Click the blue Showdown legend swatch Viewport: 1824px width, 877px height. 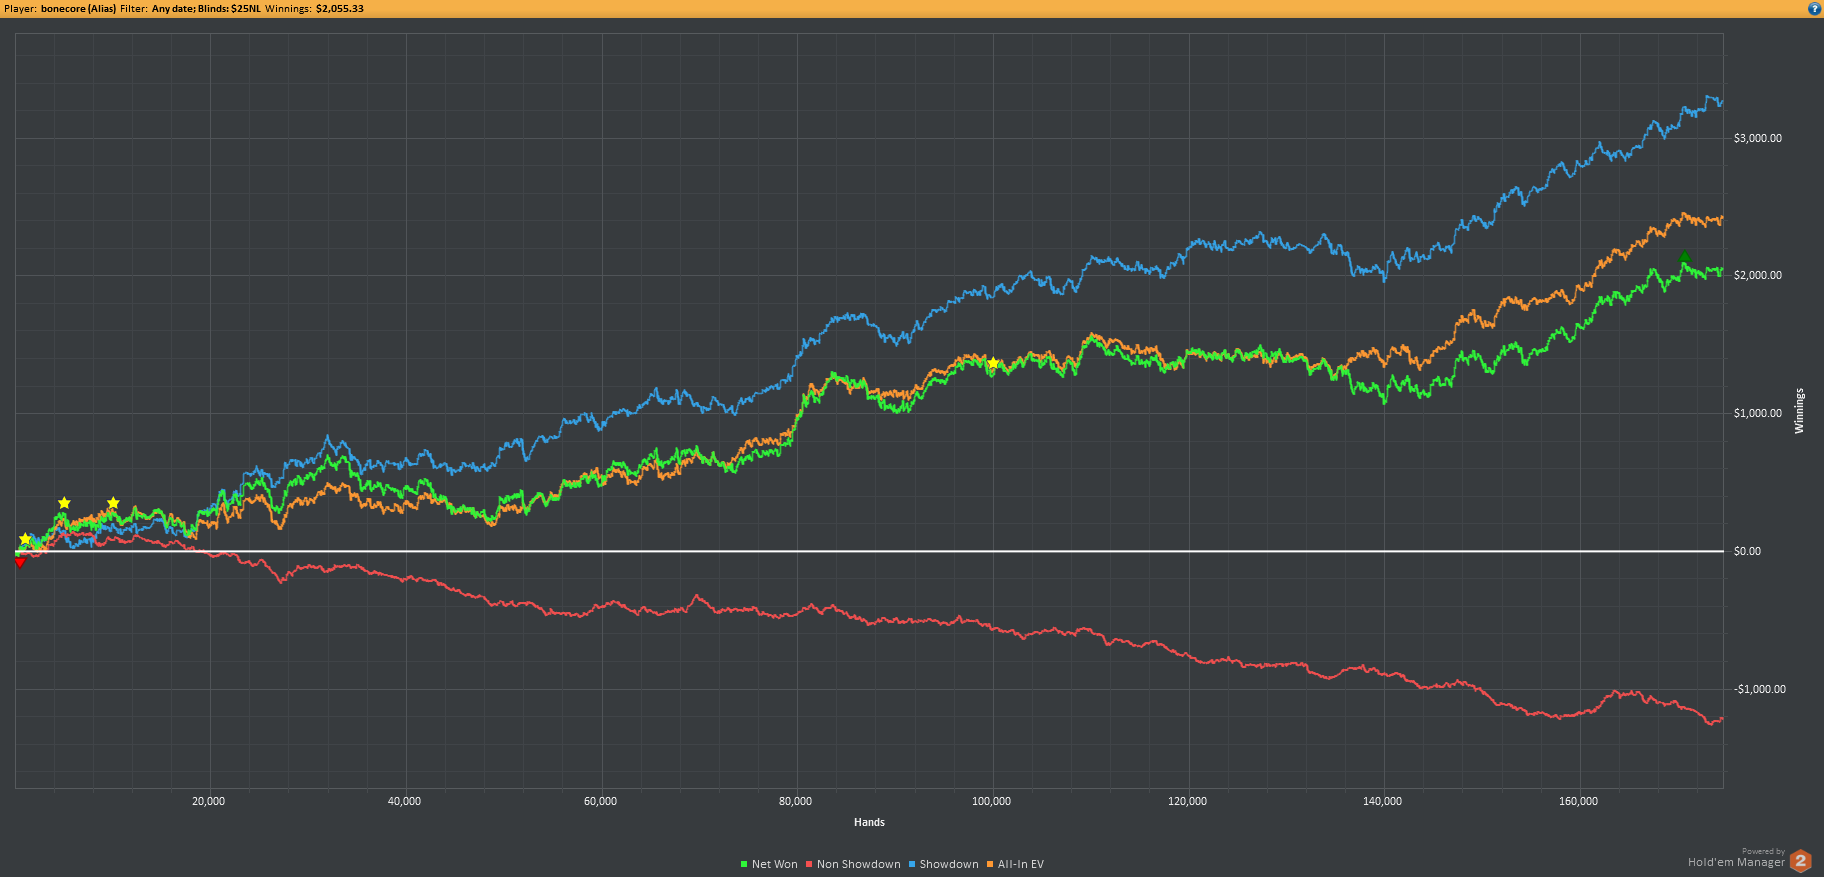(x=912, y=864)
